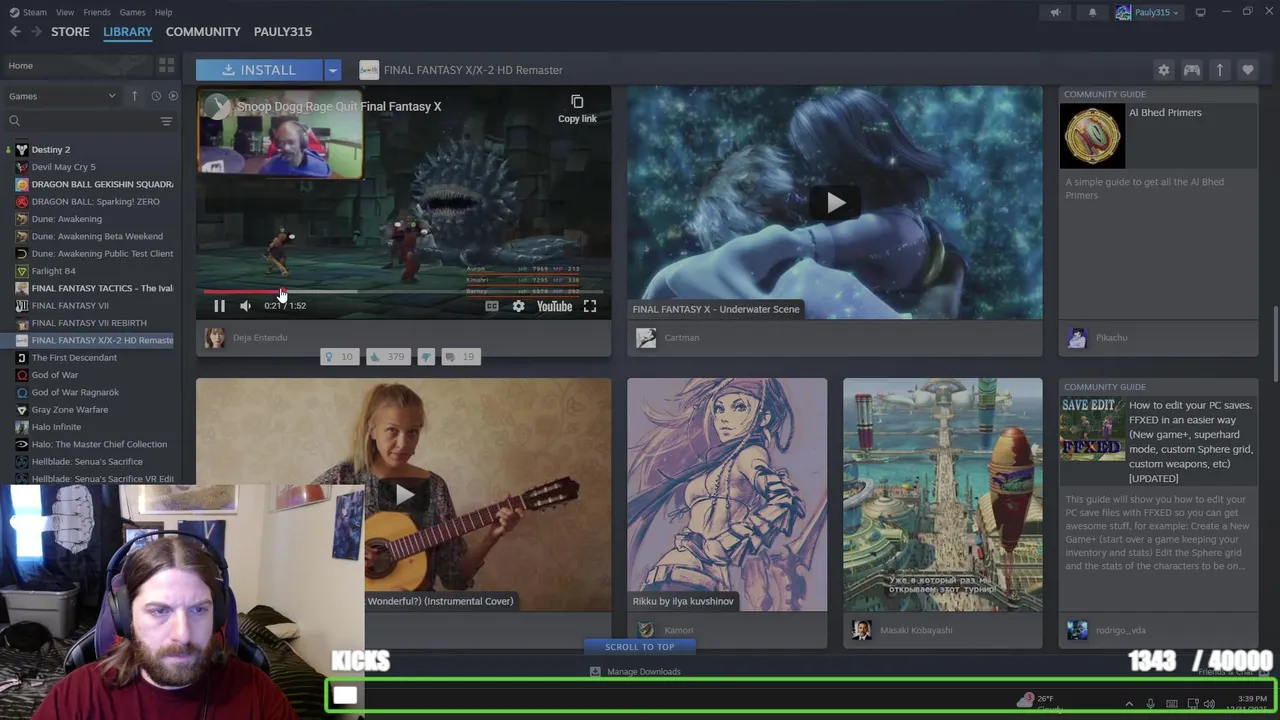This screenshot has height=720, width=1280.
Task: Toggle ready-to-play filter icon
Action: (x=173, y=96)
